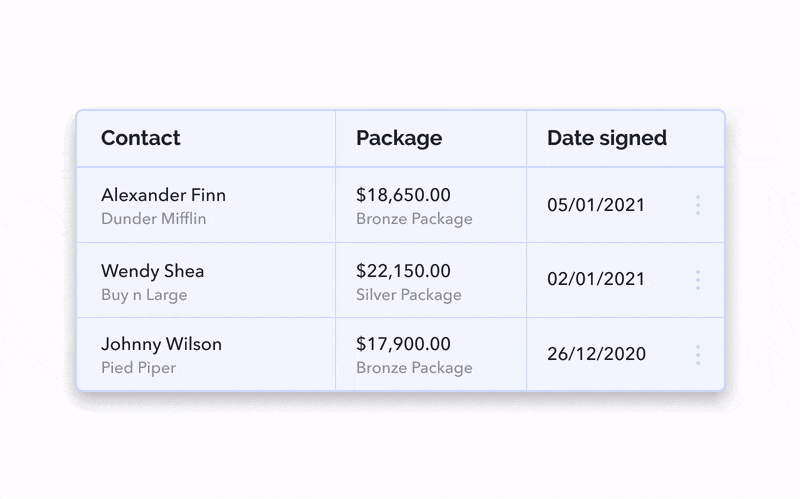Select Alexander Finn contact name
Screen dimensions: 800x499
(163, 195)
